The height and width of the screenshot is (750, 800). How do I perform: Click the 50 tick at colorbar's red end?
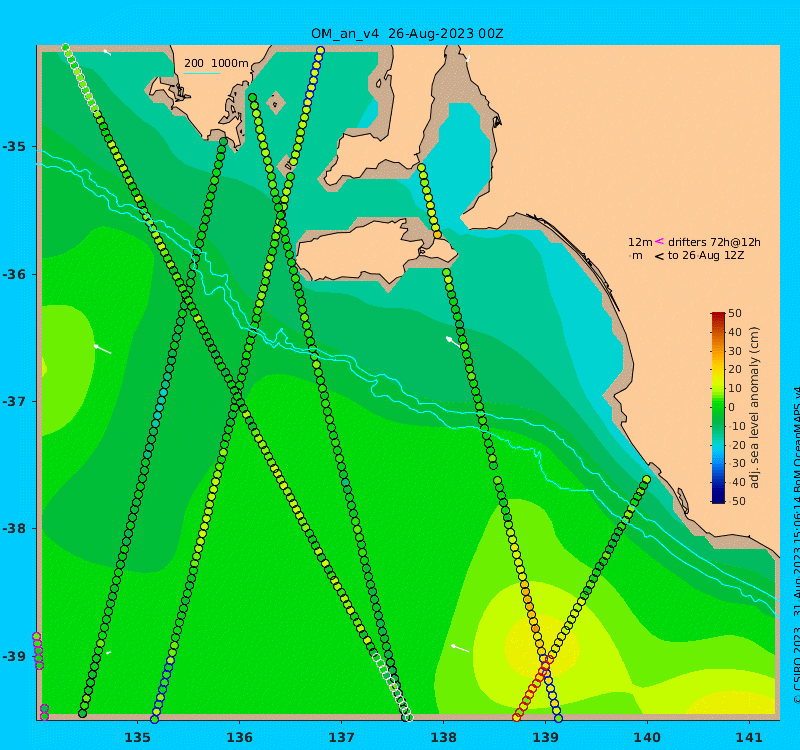[x=735, y=313]
